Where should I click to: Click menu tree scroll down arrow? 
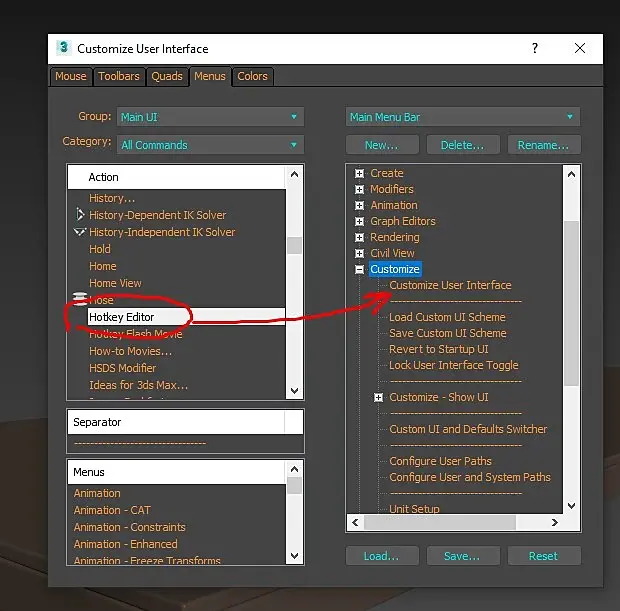pos(571,505)
